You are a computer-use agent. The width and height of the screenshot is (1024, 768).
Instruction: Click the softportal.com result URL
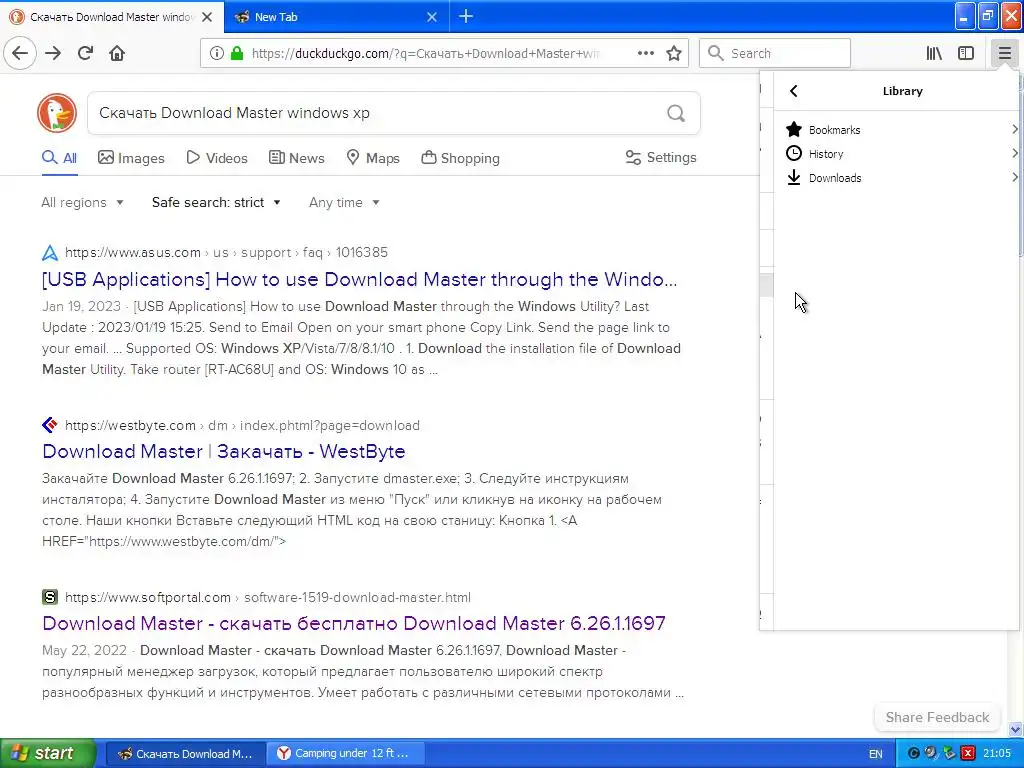268,597
